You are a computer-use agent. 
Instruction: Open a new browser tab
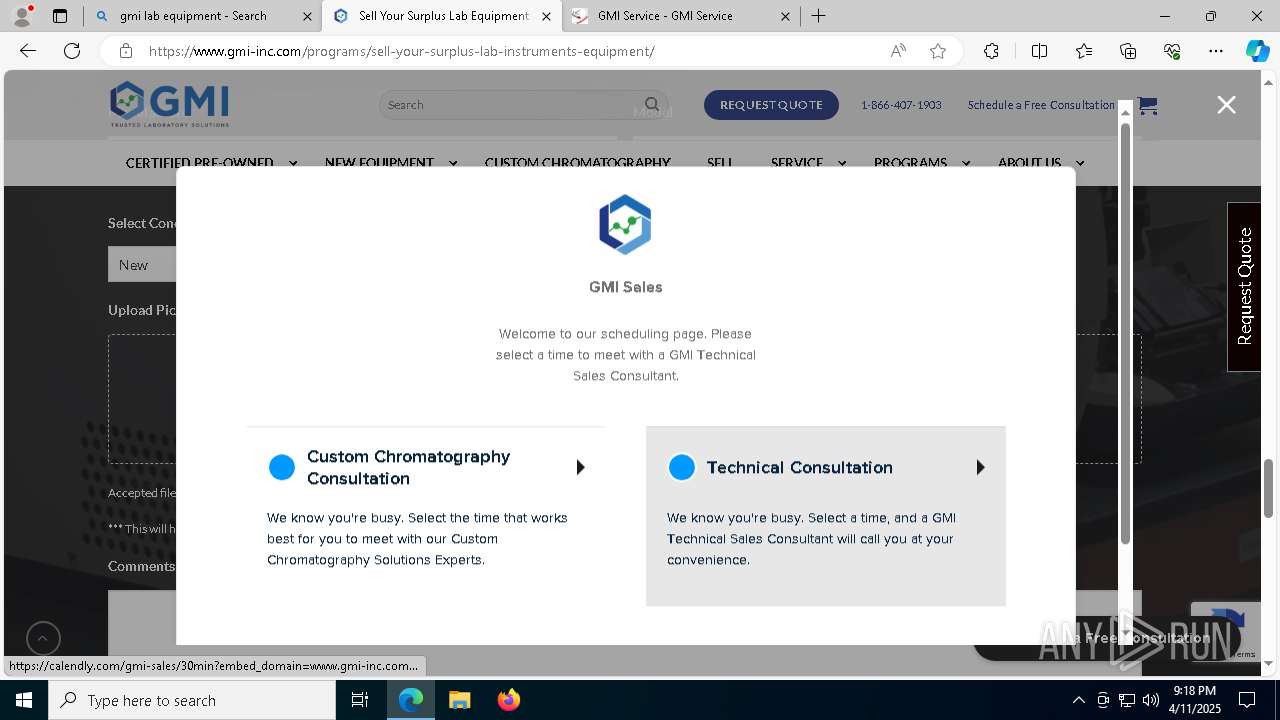click(x=818, y=16)
